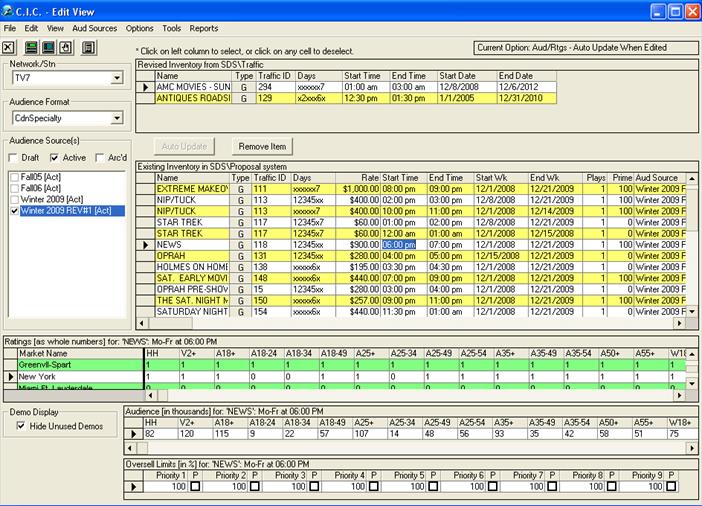The width and height of the screenshot is (702, 506).
Task: Open the Aud Sources menu
Action: click(95, 28)
